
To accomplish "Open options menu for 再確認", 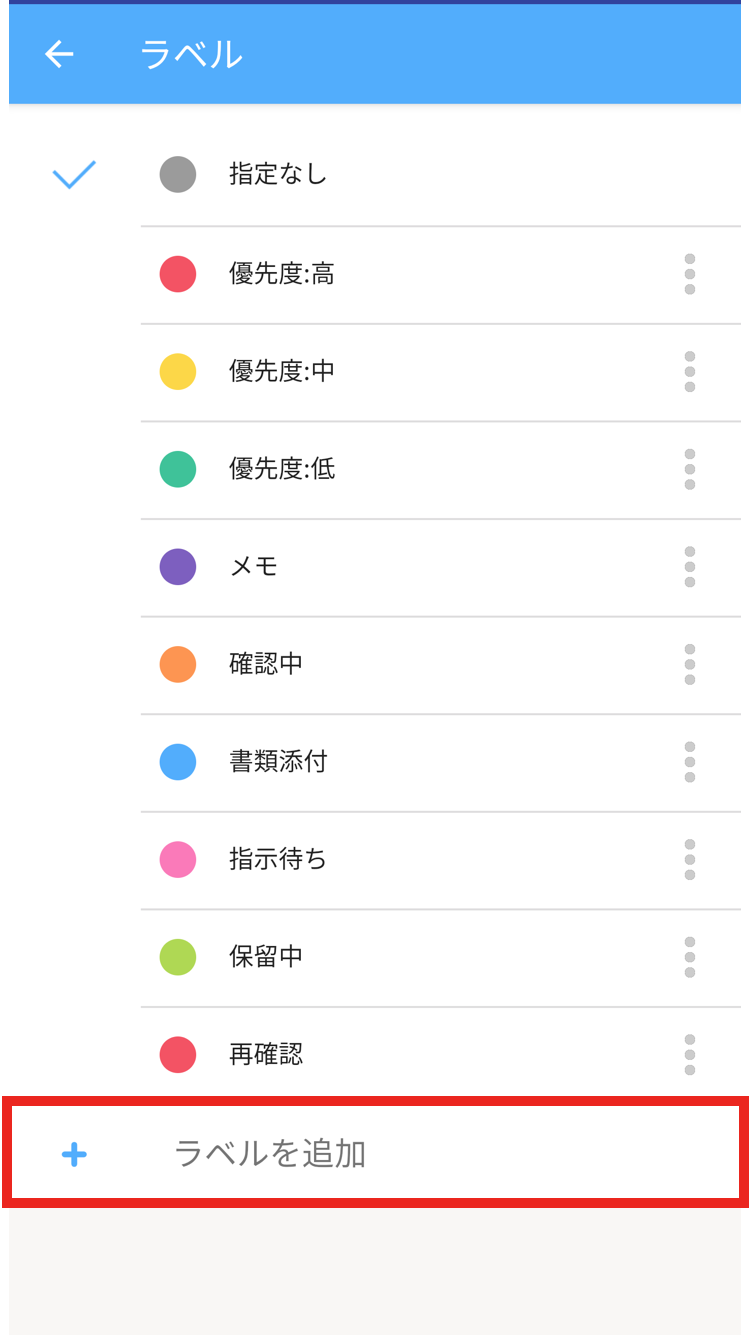I will point(689,1055).
